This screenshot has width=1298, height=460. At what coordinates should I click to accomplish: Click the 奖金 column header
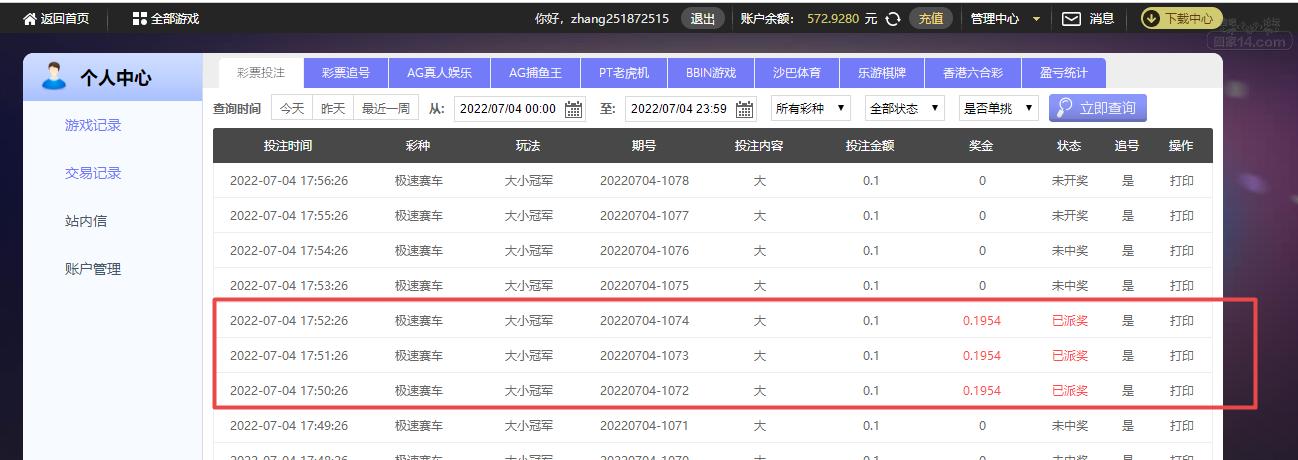tap(981, 145)
